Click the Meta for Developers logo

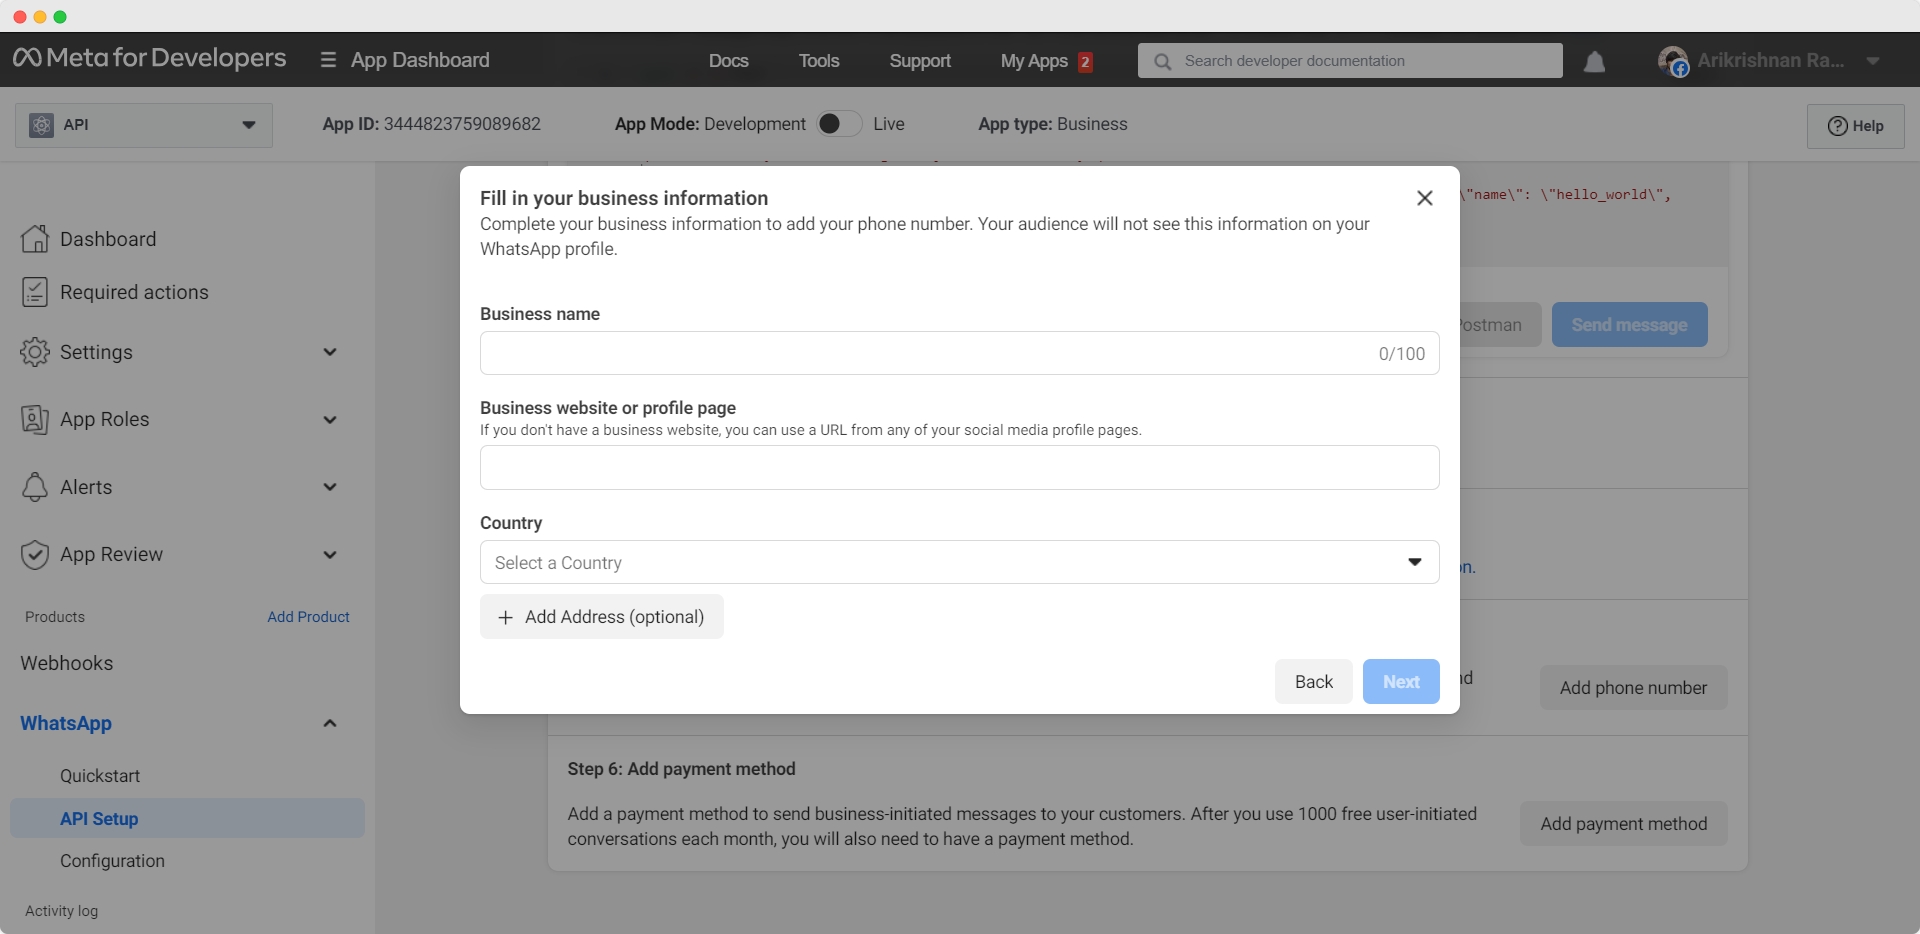(x=149, y=58)
